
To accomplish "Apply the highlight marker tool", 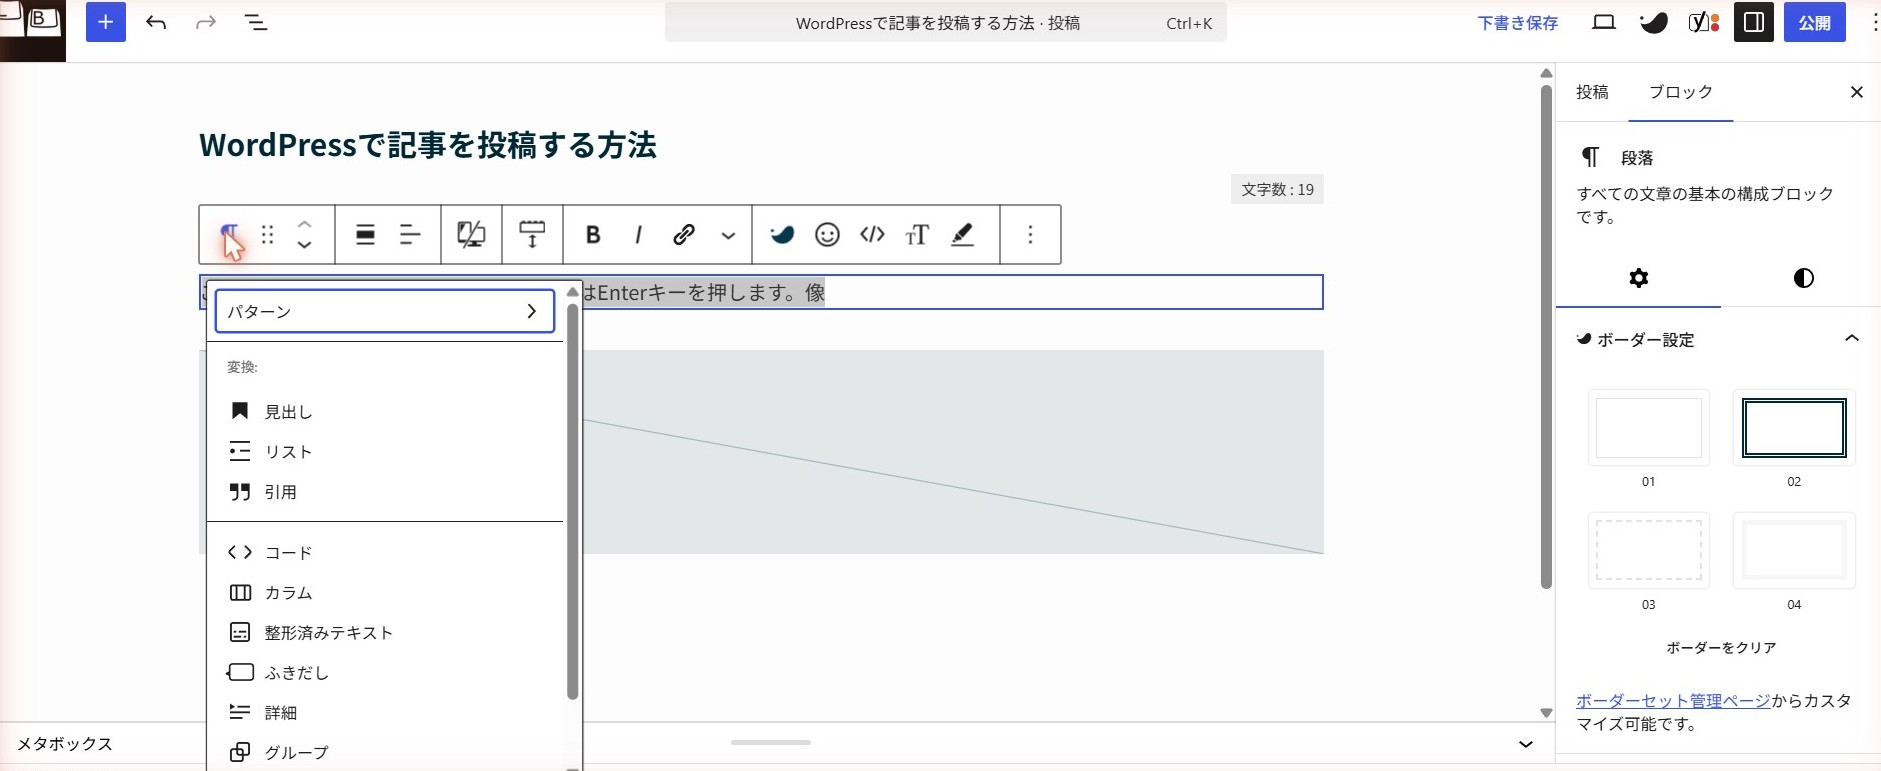I will [x=962, y=235].
